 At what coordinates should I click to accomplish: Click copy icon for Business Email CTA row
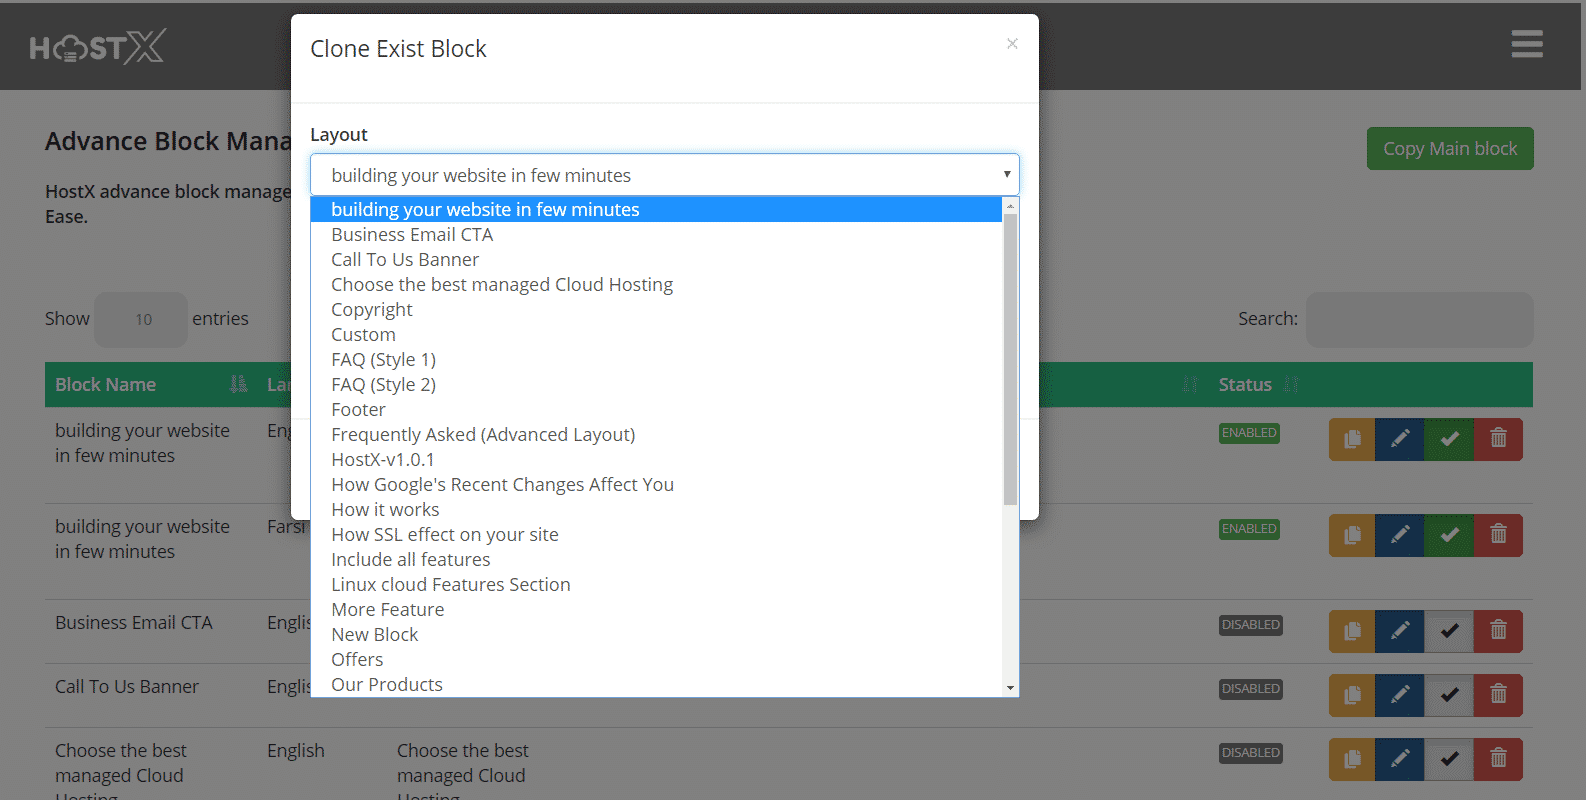pyautogui.click(x=1352, y=631)
